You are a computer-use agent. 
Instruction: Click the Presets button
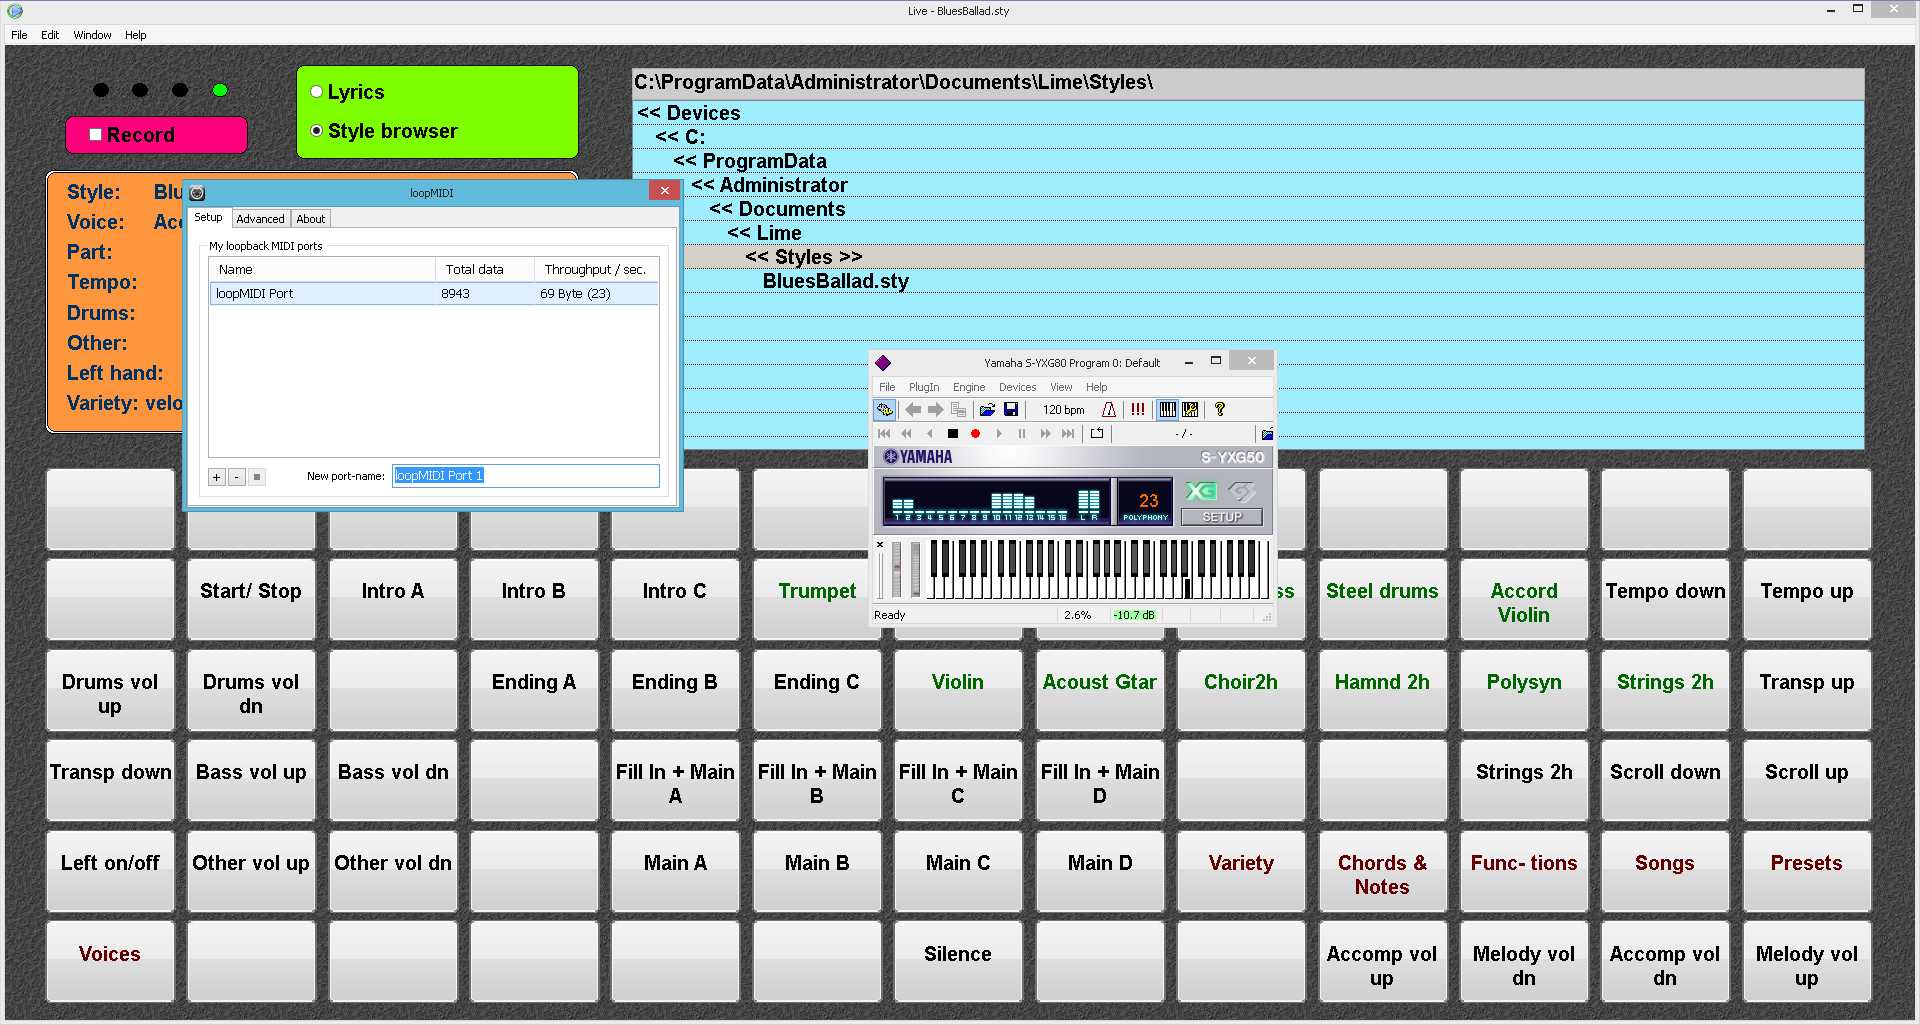[x=1807, y=871]
